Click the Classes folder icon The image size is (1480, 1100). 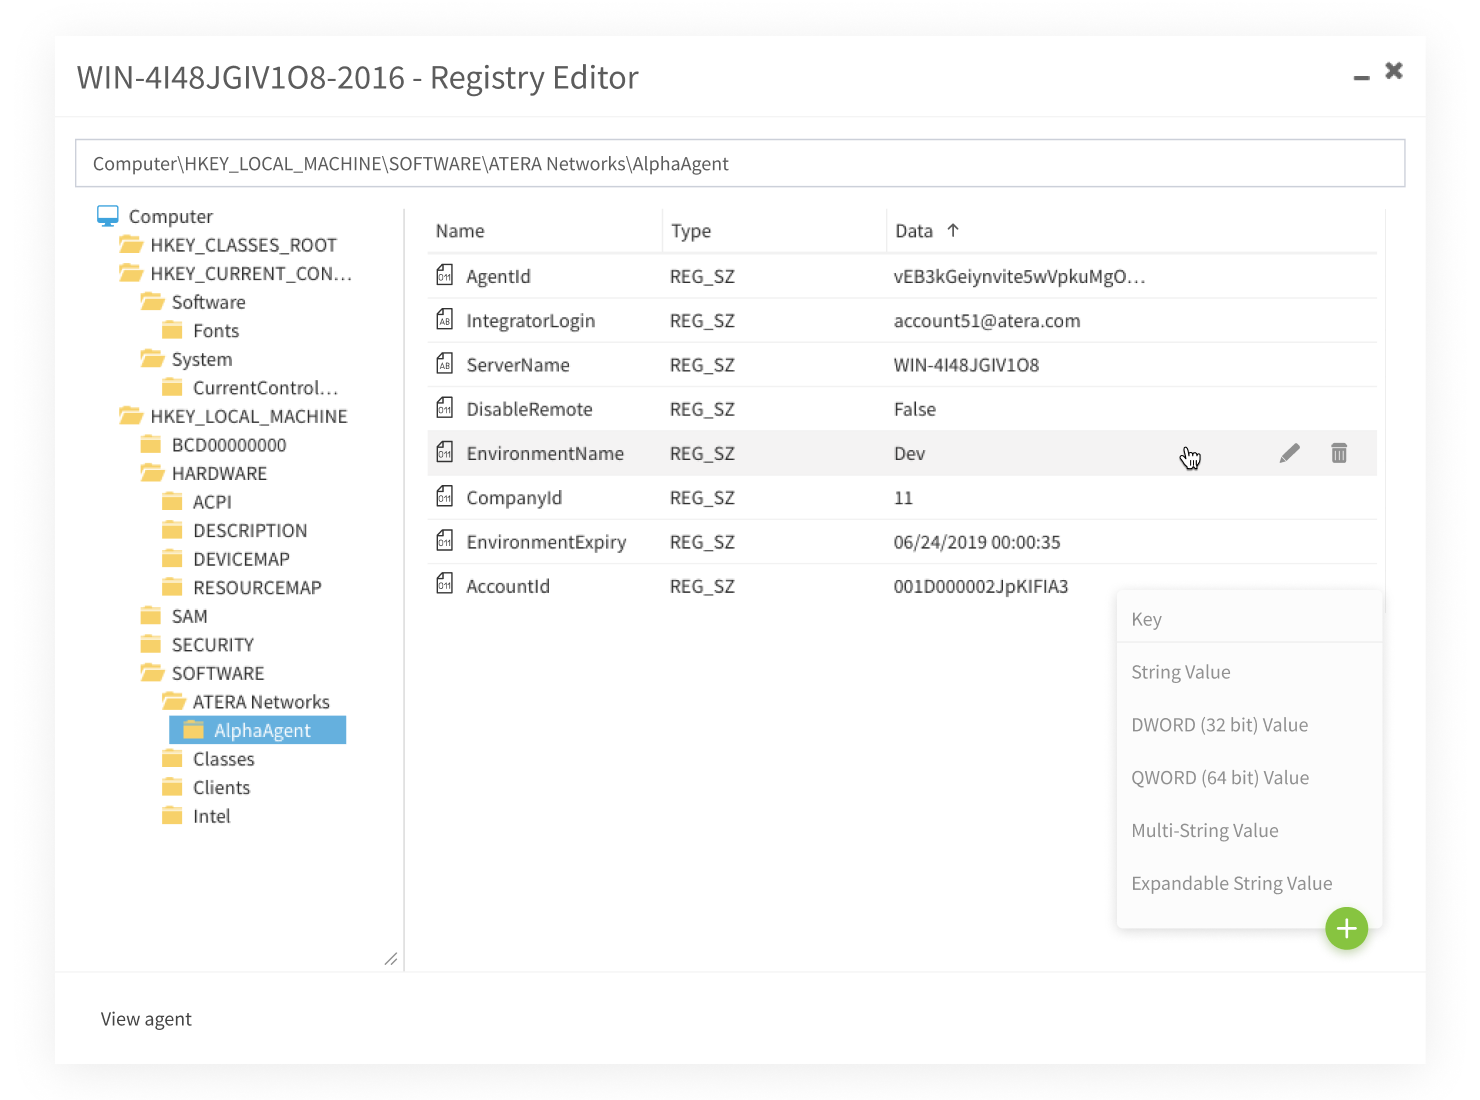(x=172, y=758)
